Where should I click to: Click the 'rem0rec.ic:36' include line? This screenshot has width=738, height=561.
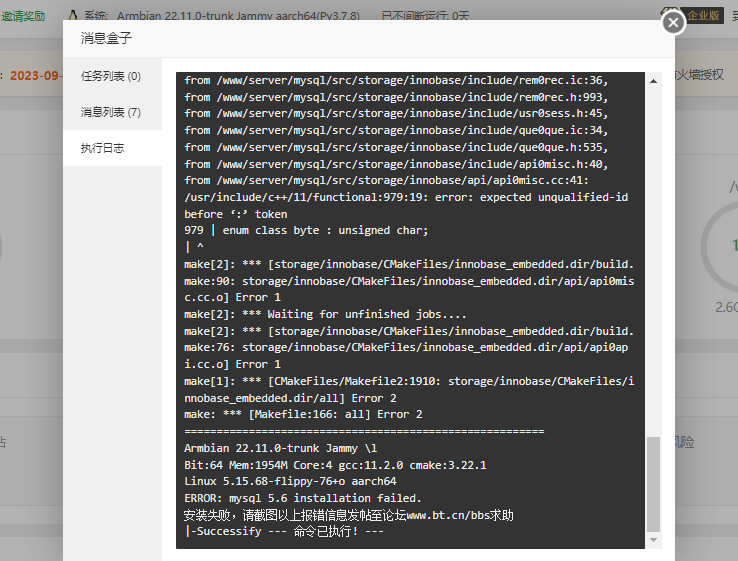point(396,80)
